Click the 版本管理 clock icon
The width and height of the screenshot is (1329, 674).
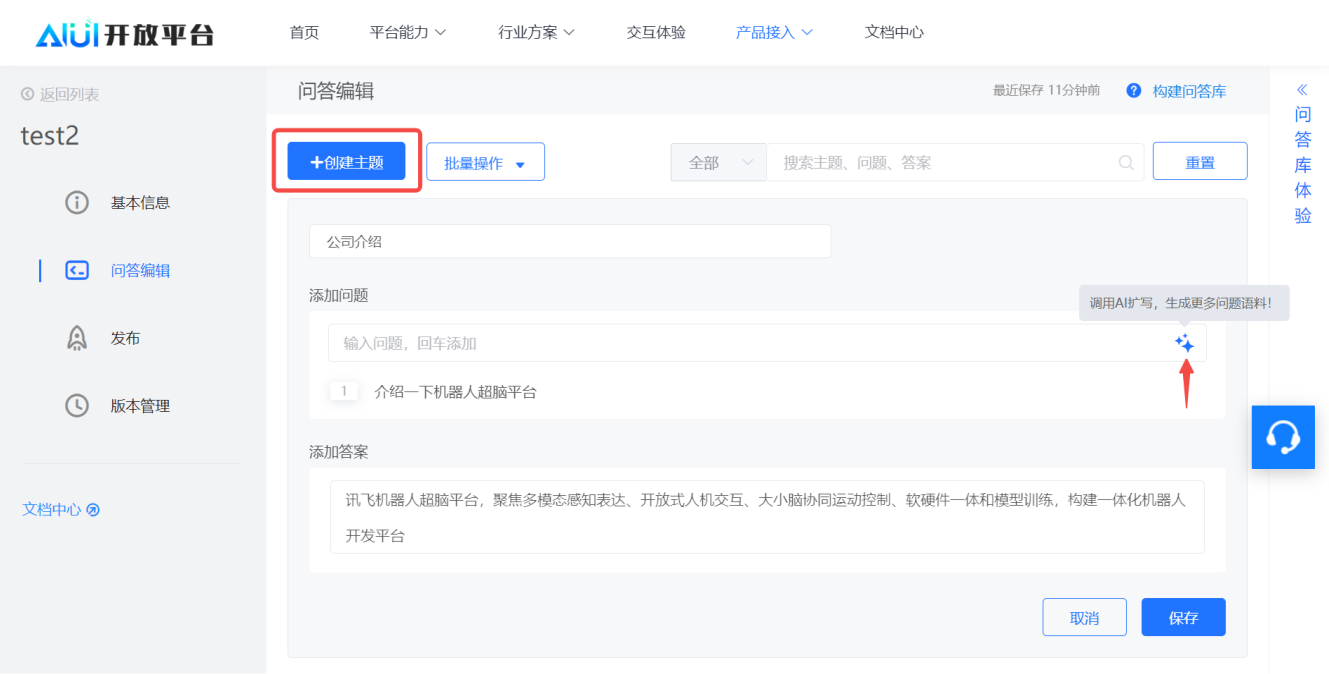click(77, 406)
